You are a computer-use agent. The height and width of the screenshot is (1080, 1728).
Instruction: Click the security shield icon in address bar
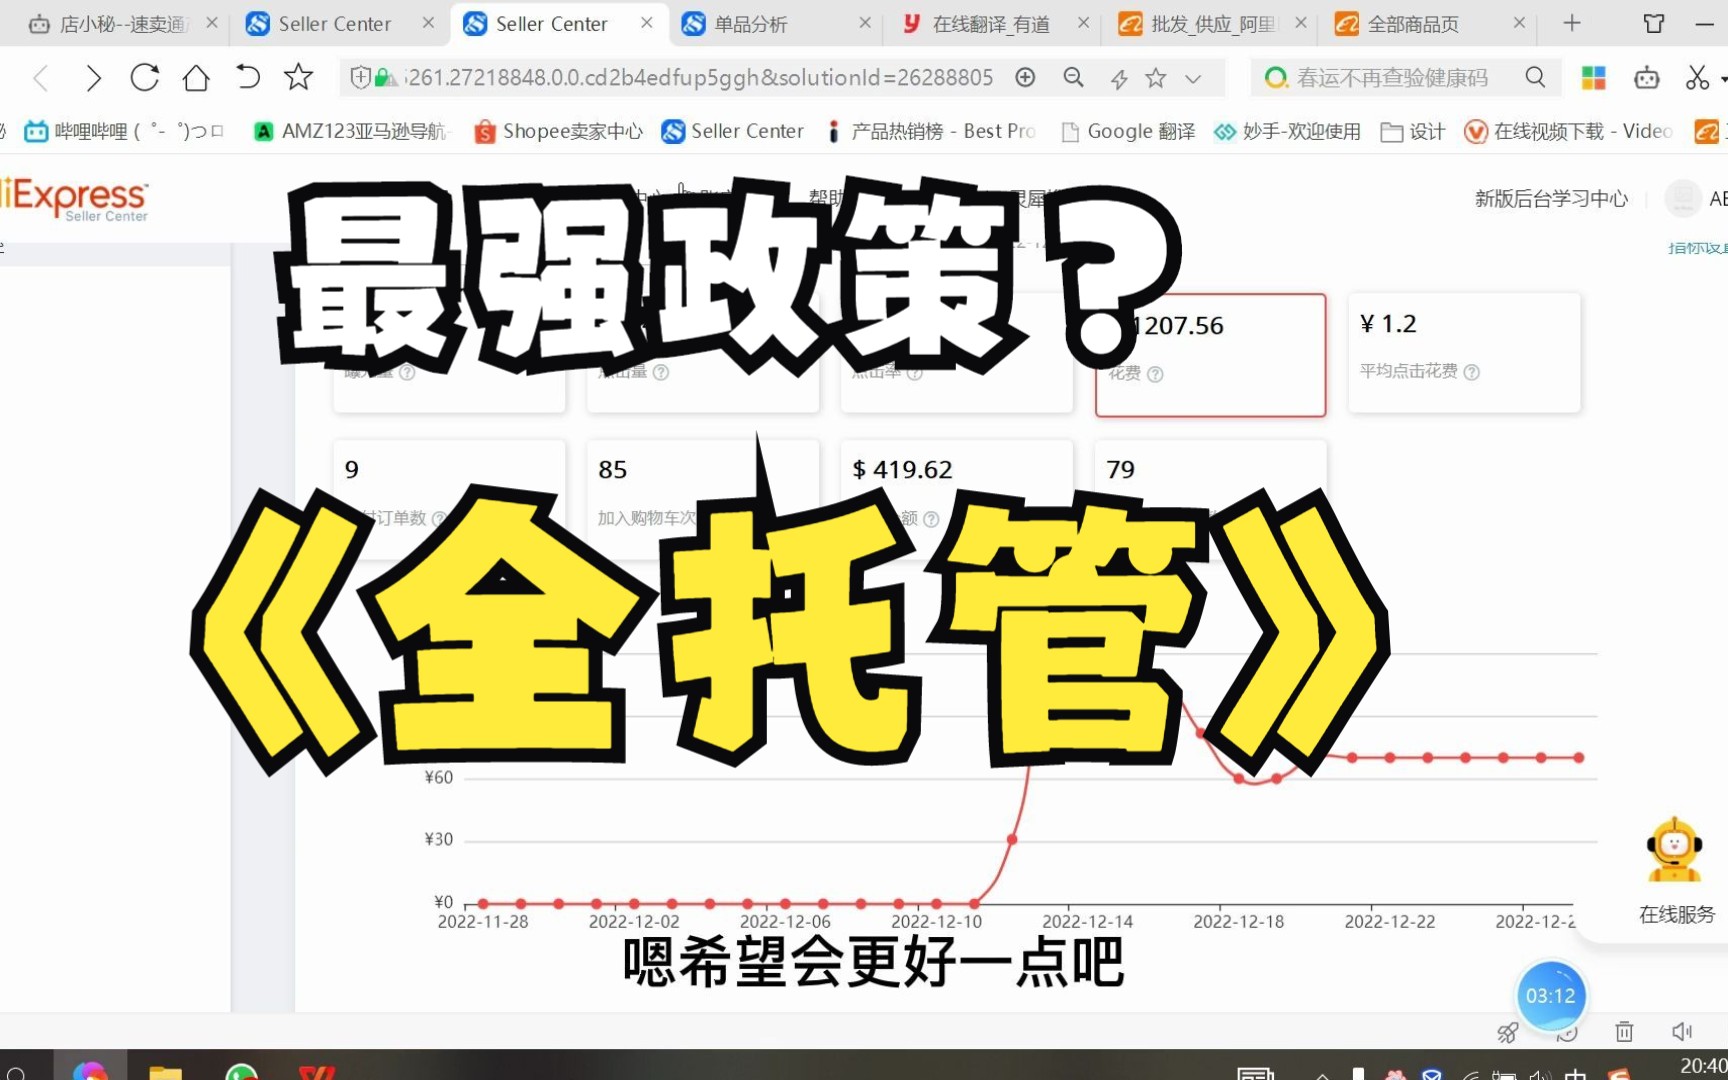tap(360, 77)
